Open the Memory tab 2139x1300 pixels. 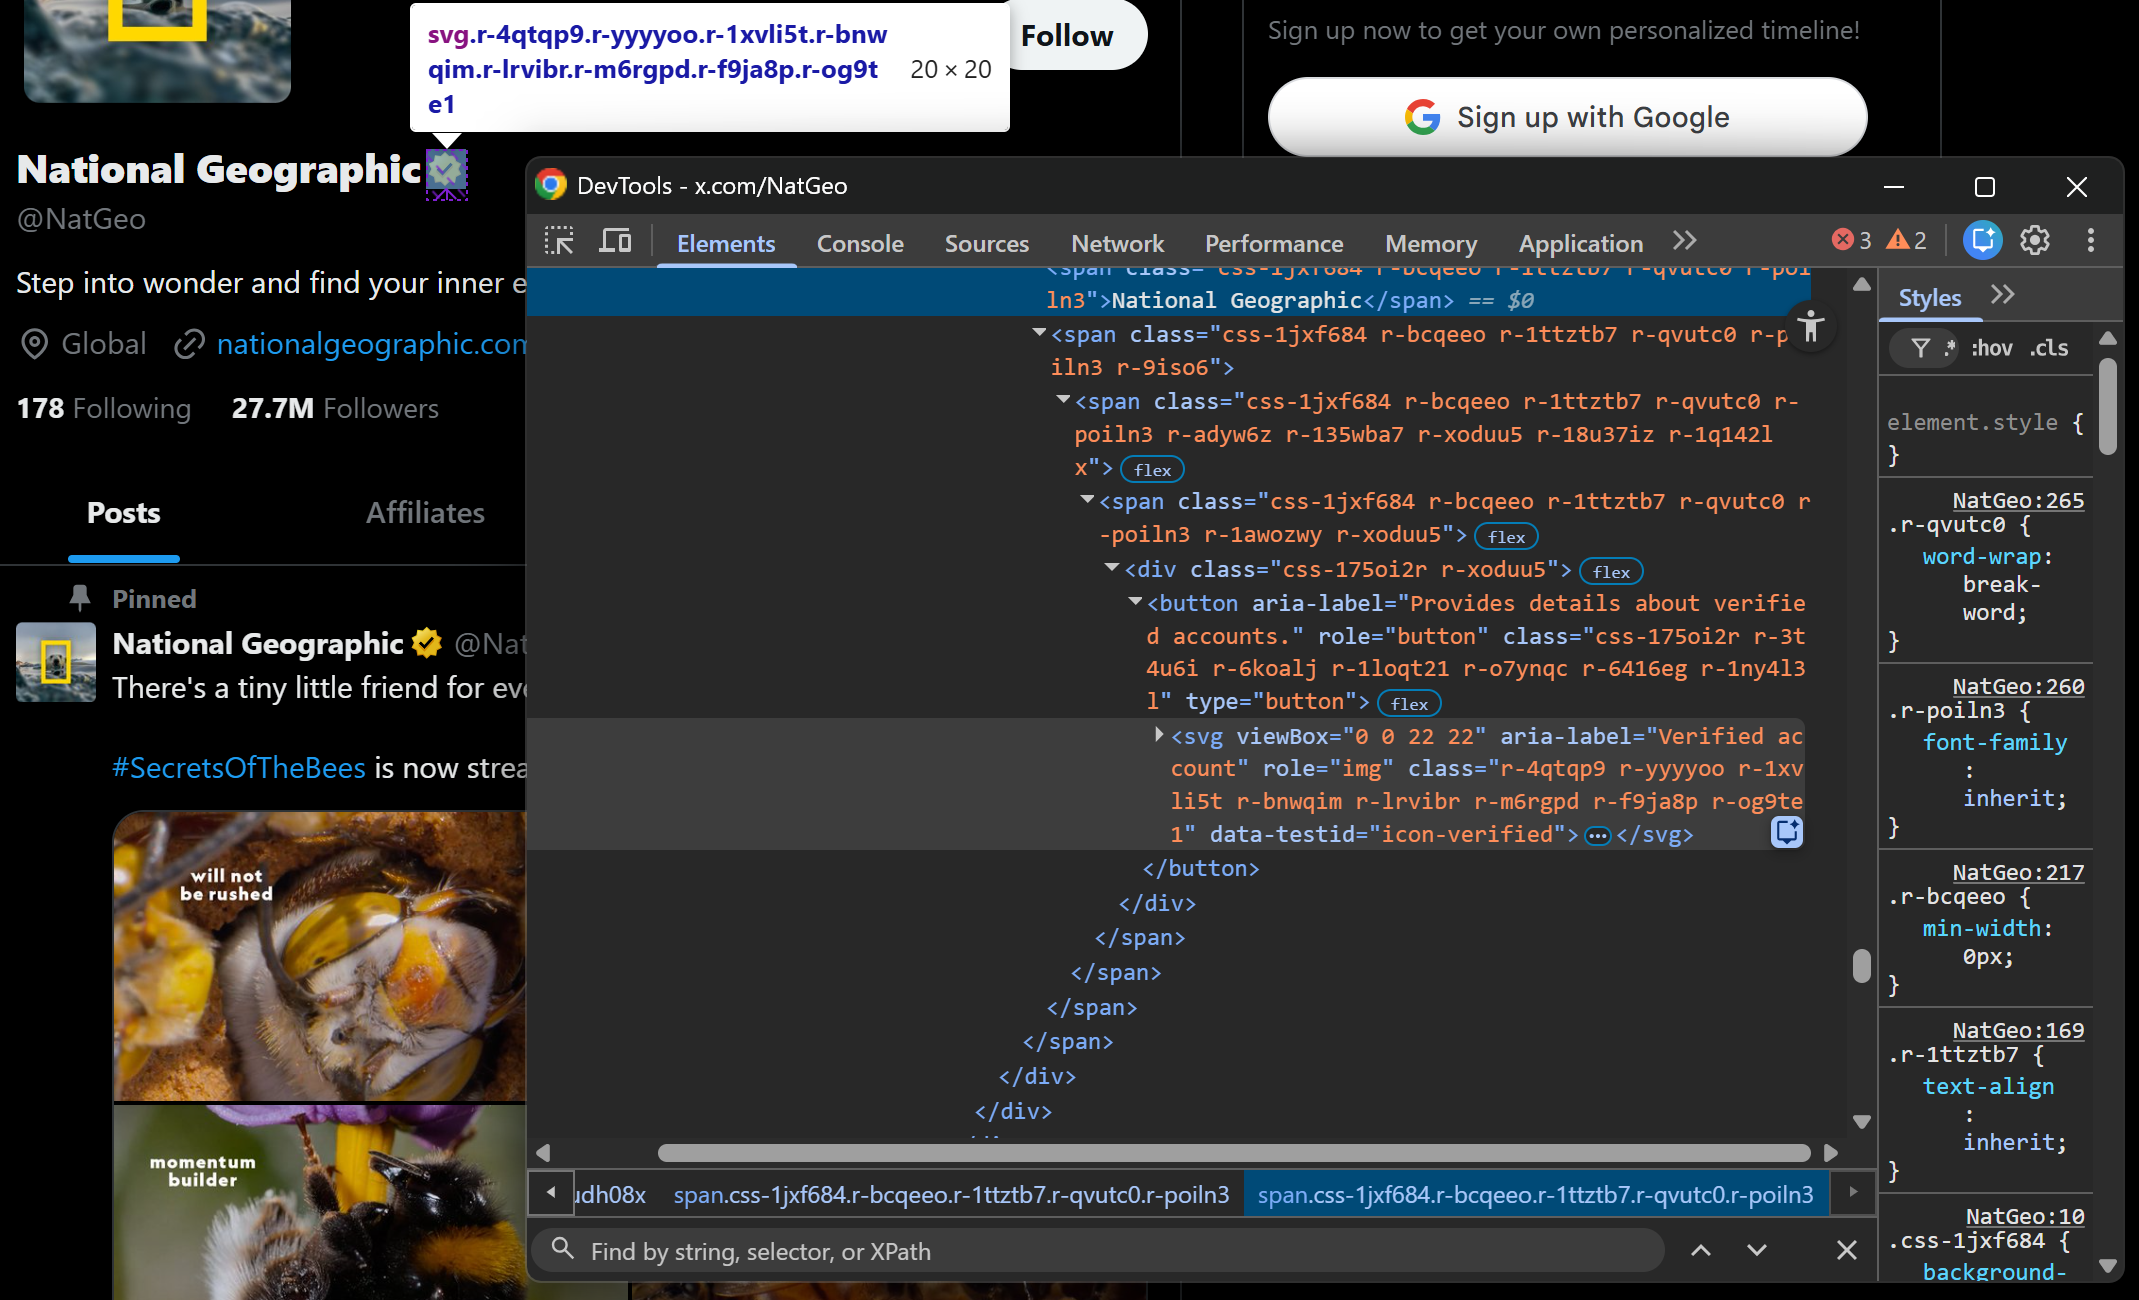(1431, 244)
